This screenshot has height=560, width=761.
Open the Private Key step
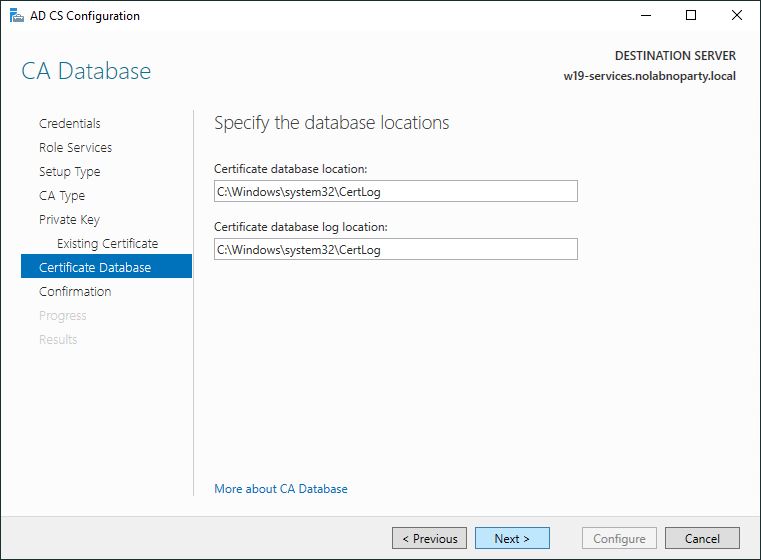point(69,220)
